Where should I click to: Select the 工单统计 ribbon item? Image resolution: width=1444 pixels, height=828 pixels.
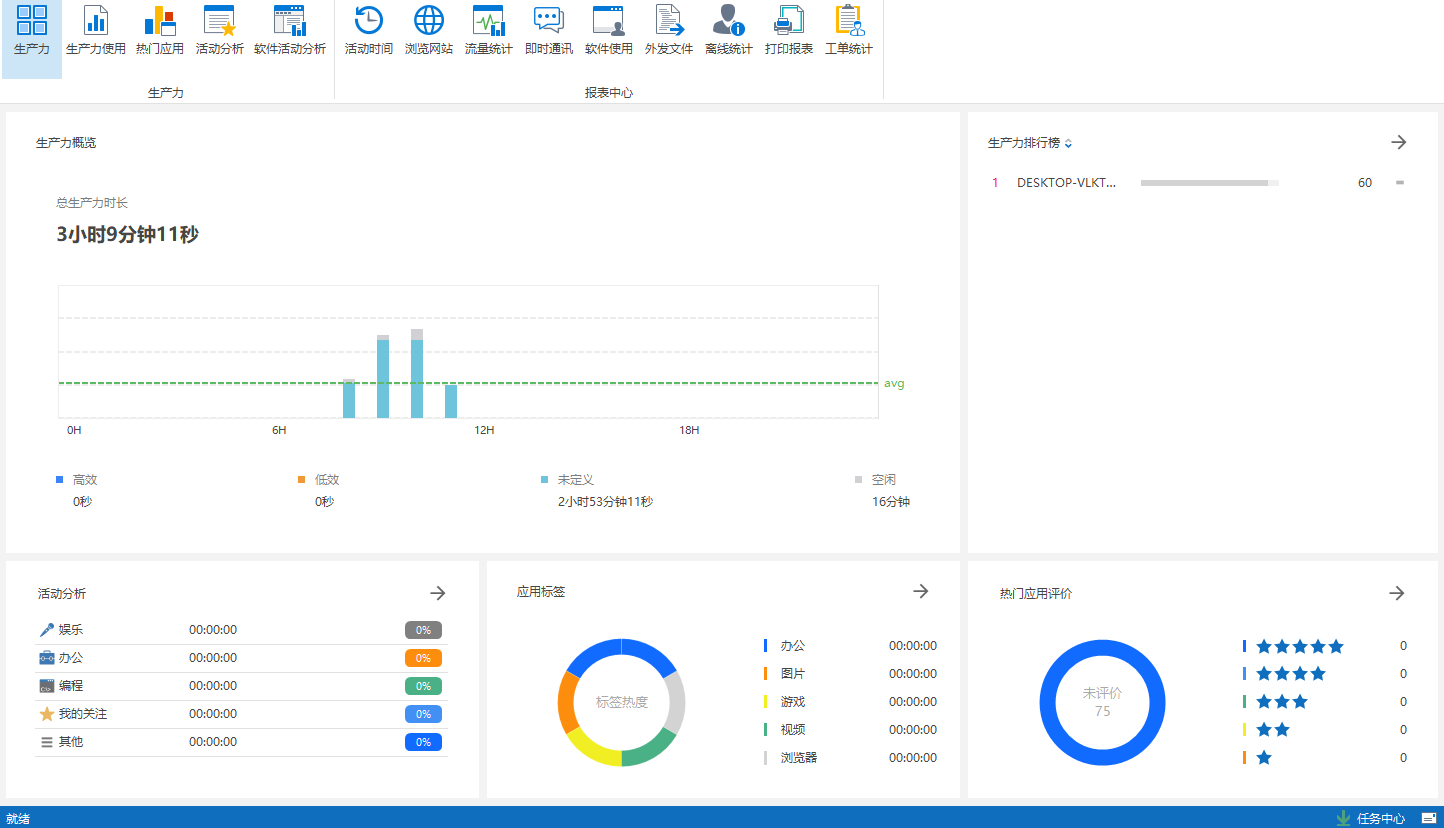(848, 30)
